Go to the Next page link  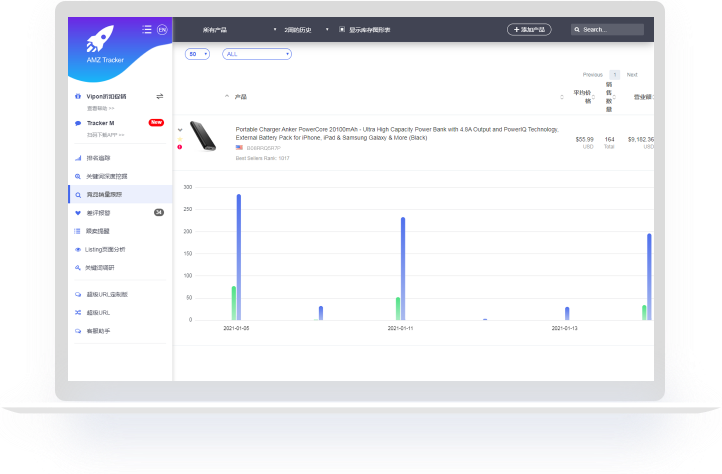click(632, 75)
